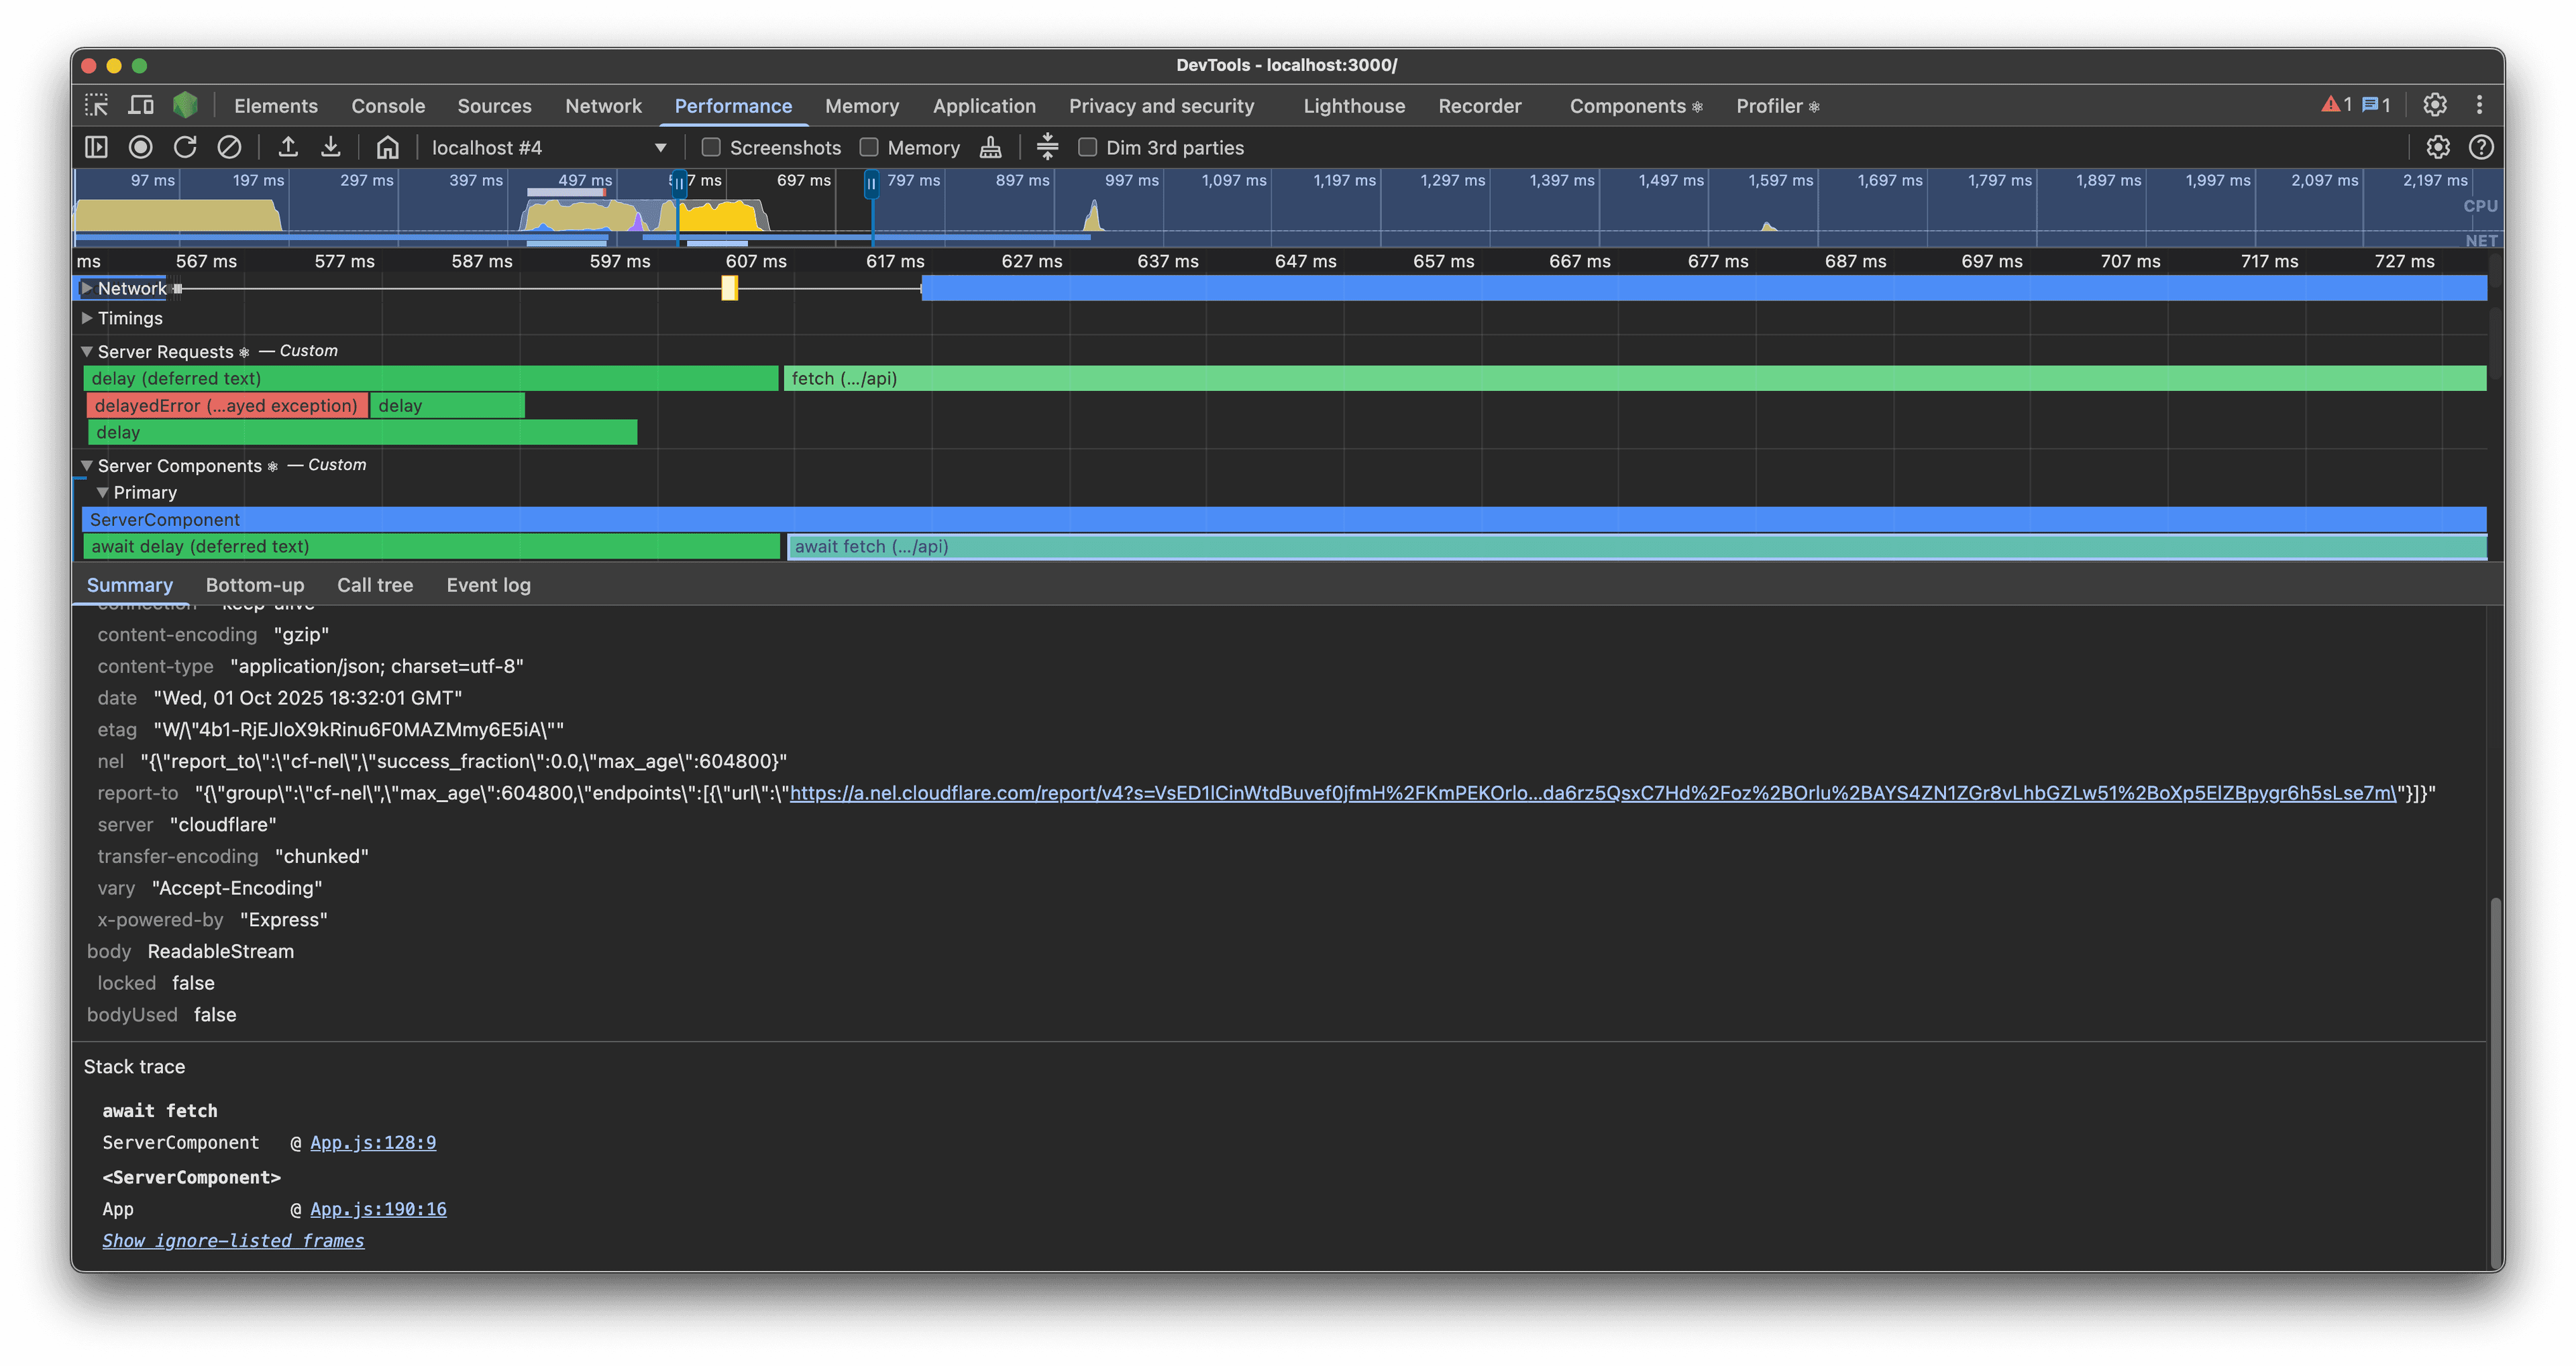Toggle the performance sidebar panel icon
Image resolution: width=2576 pixels, height=1366 pixels.
[96, 147]
